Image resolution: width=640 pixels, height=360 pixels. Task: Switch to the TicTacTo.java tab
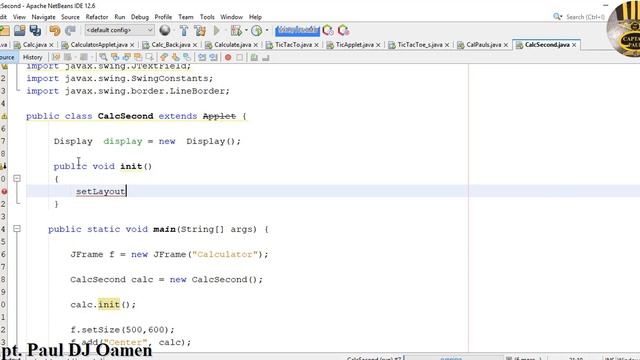293,44
